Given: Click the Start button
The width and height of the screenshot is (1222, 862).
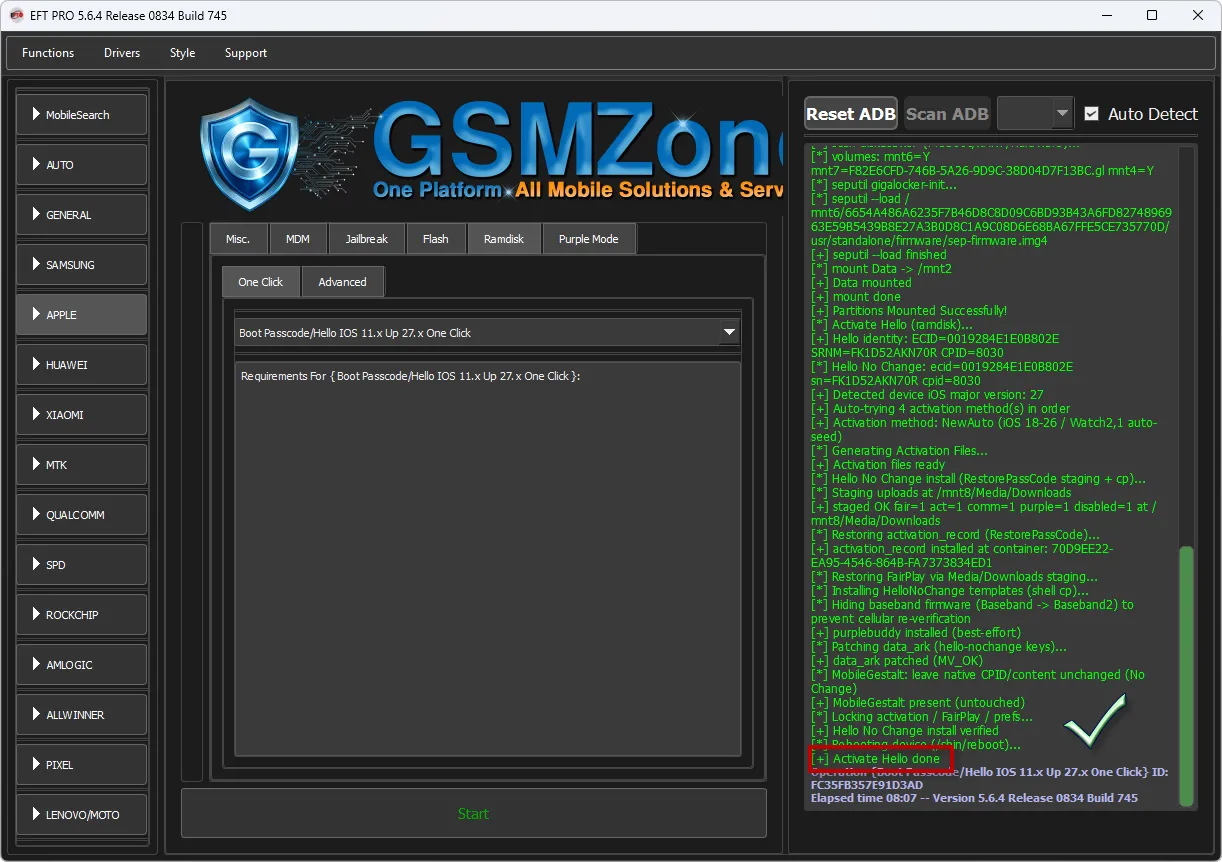Looking at the screenshot, I should 474,813.
